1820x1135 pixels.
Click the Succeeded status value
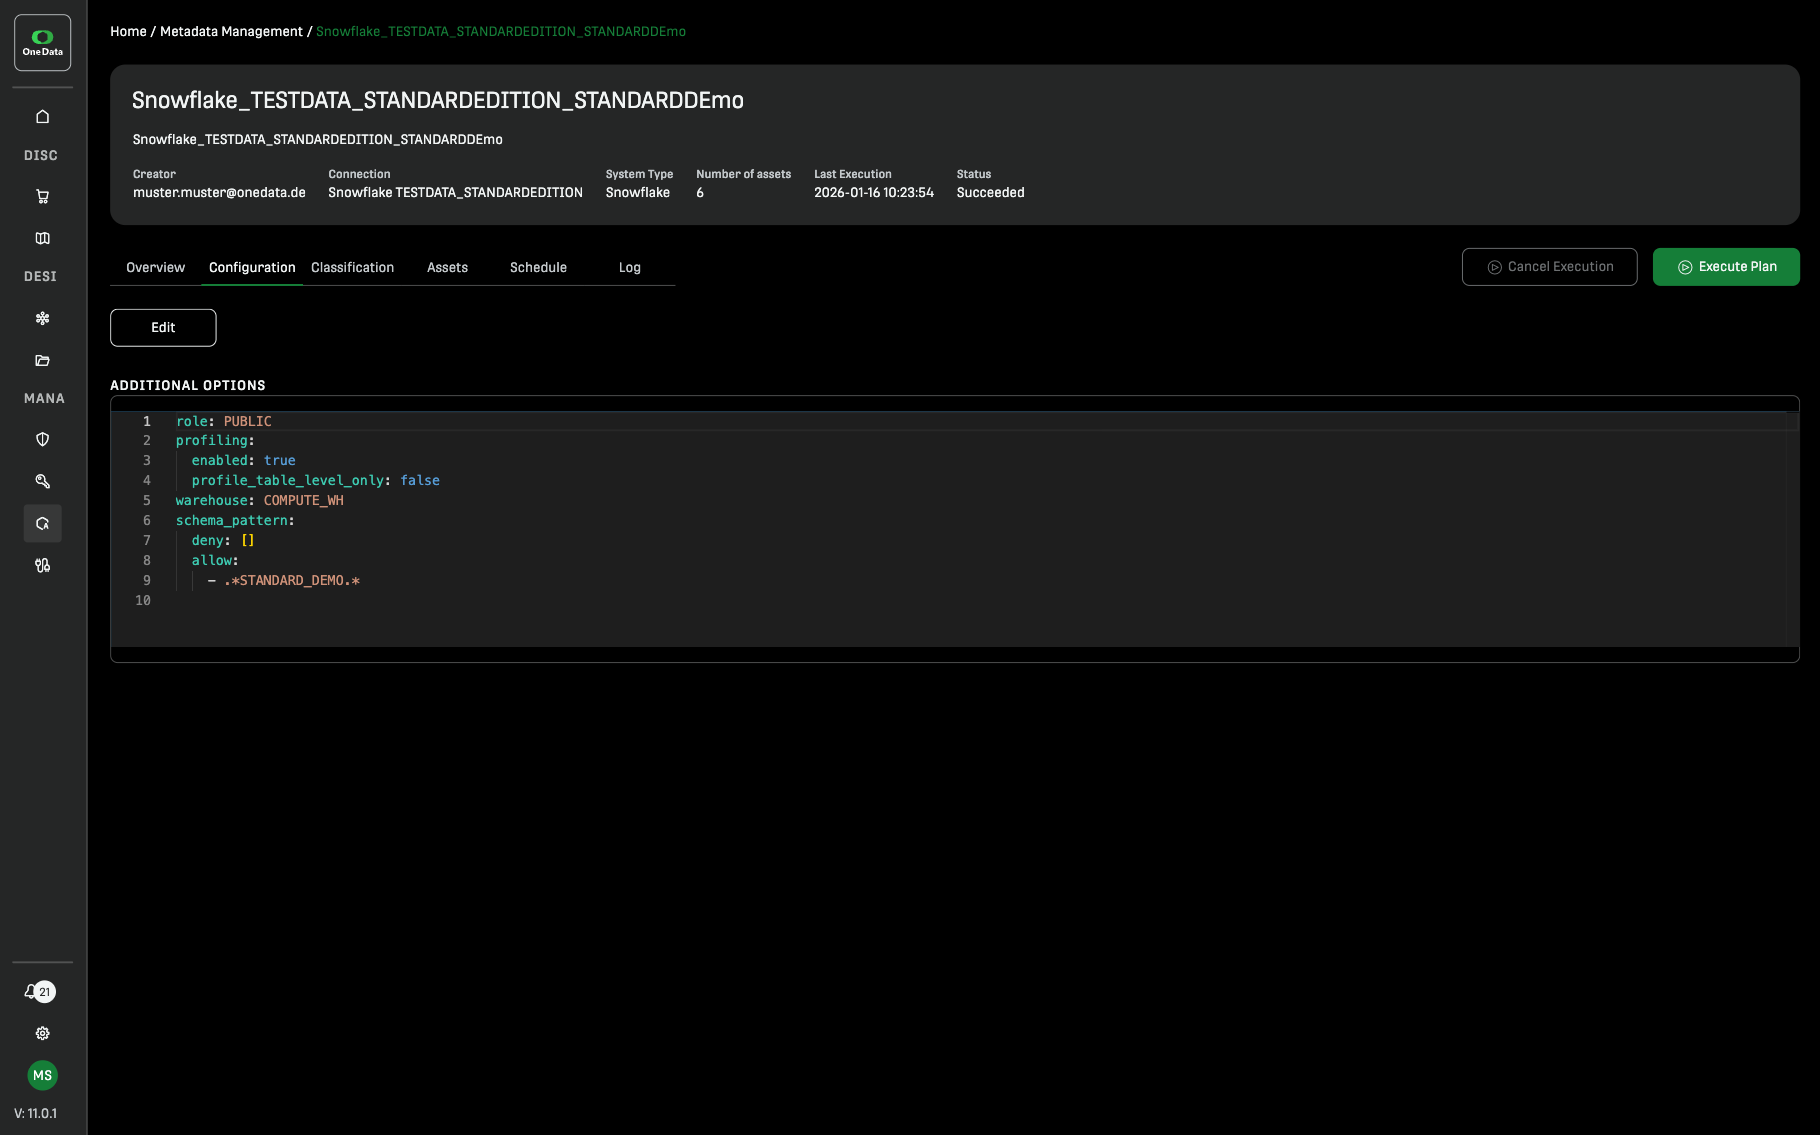(990, 193)
